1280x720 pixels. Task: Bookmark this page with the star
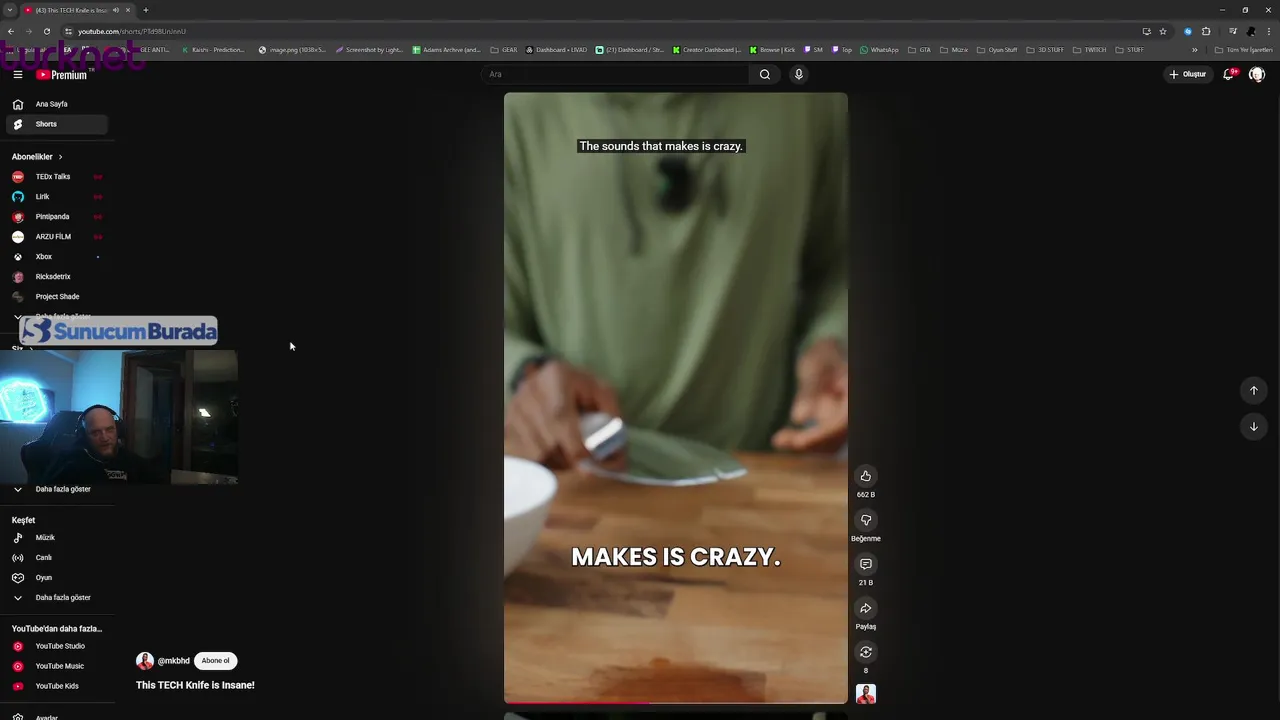click(x=1163, y=31)
